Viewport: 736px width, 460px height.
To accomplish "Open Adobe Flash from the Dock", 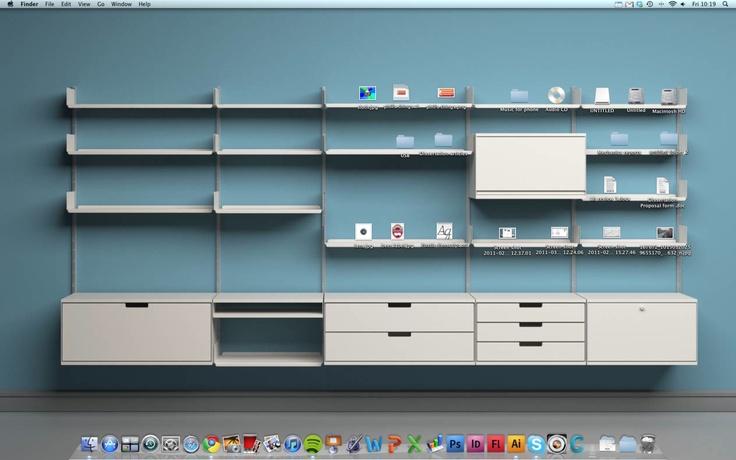I will pyautogui.click(x=496, y=444).
